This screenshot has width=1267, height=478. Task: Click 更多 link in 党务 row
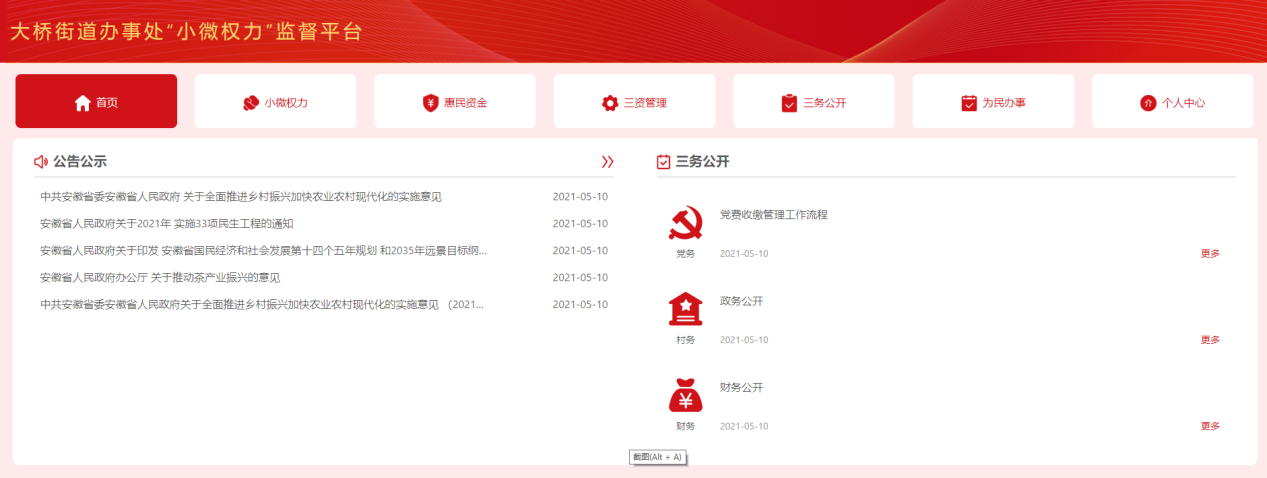pyautogui.click(x=1210, y=254)
